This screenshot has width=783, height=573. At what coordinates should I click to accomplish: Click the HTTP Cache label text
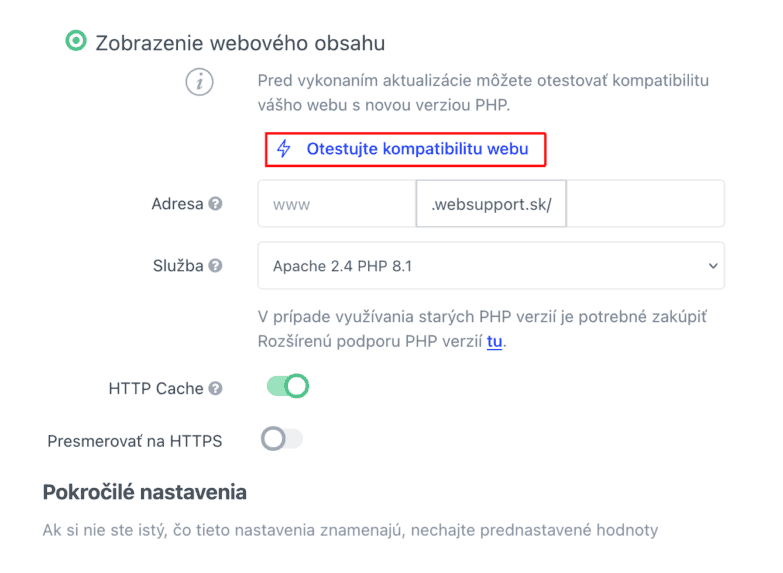(x=156, y=388)
